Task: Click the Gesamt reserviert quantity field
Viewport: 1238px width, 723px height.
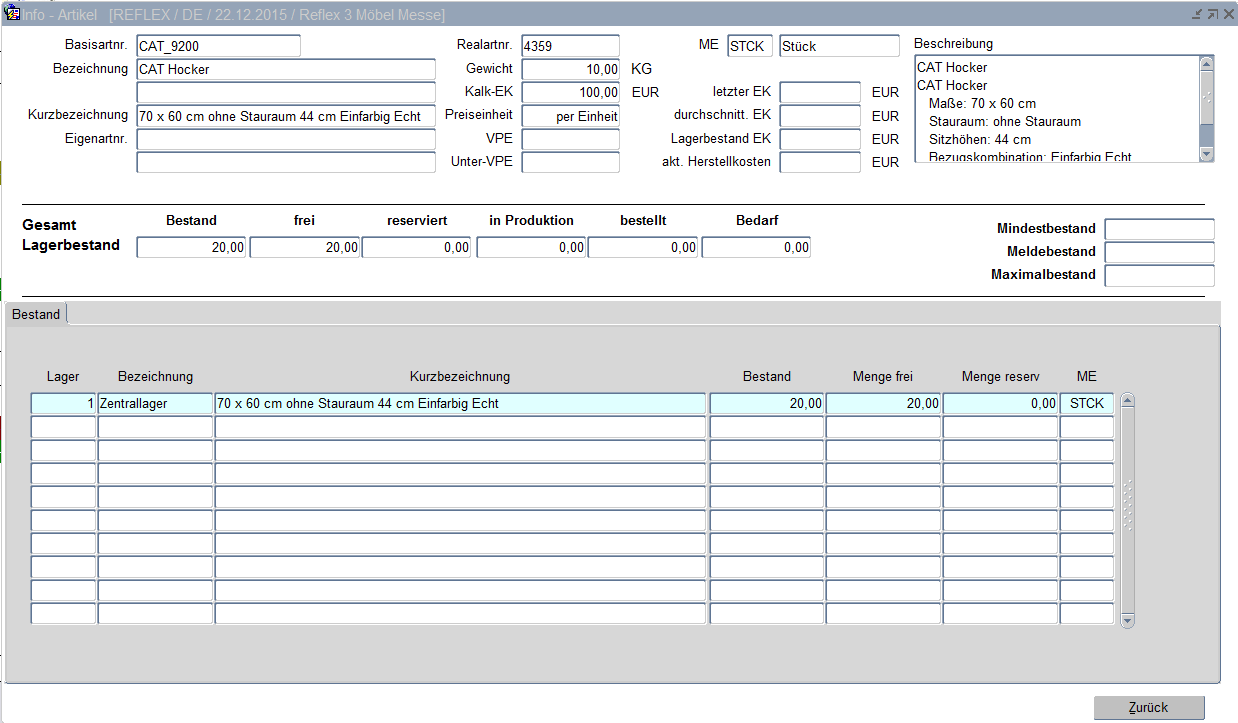Action: (x=416, y=248)
